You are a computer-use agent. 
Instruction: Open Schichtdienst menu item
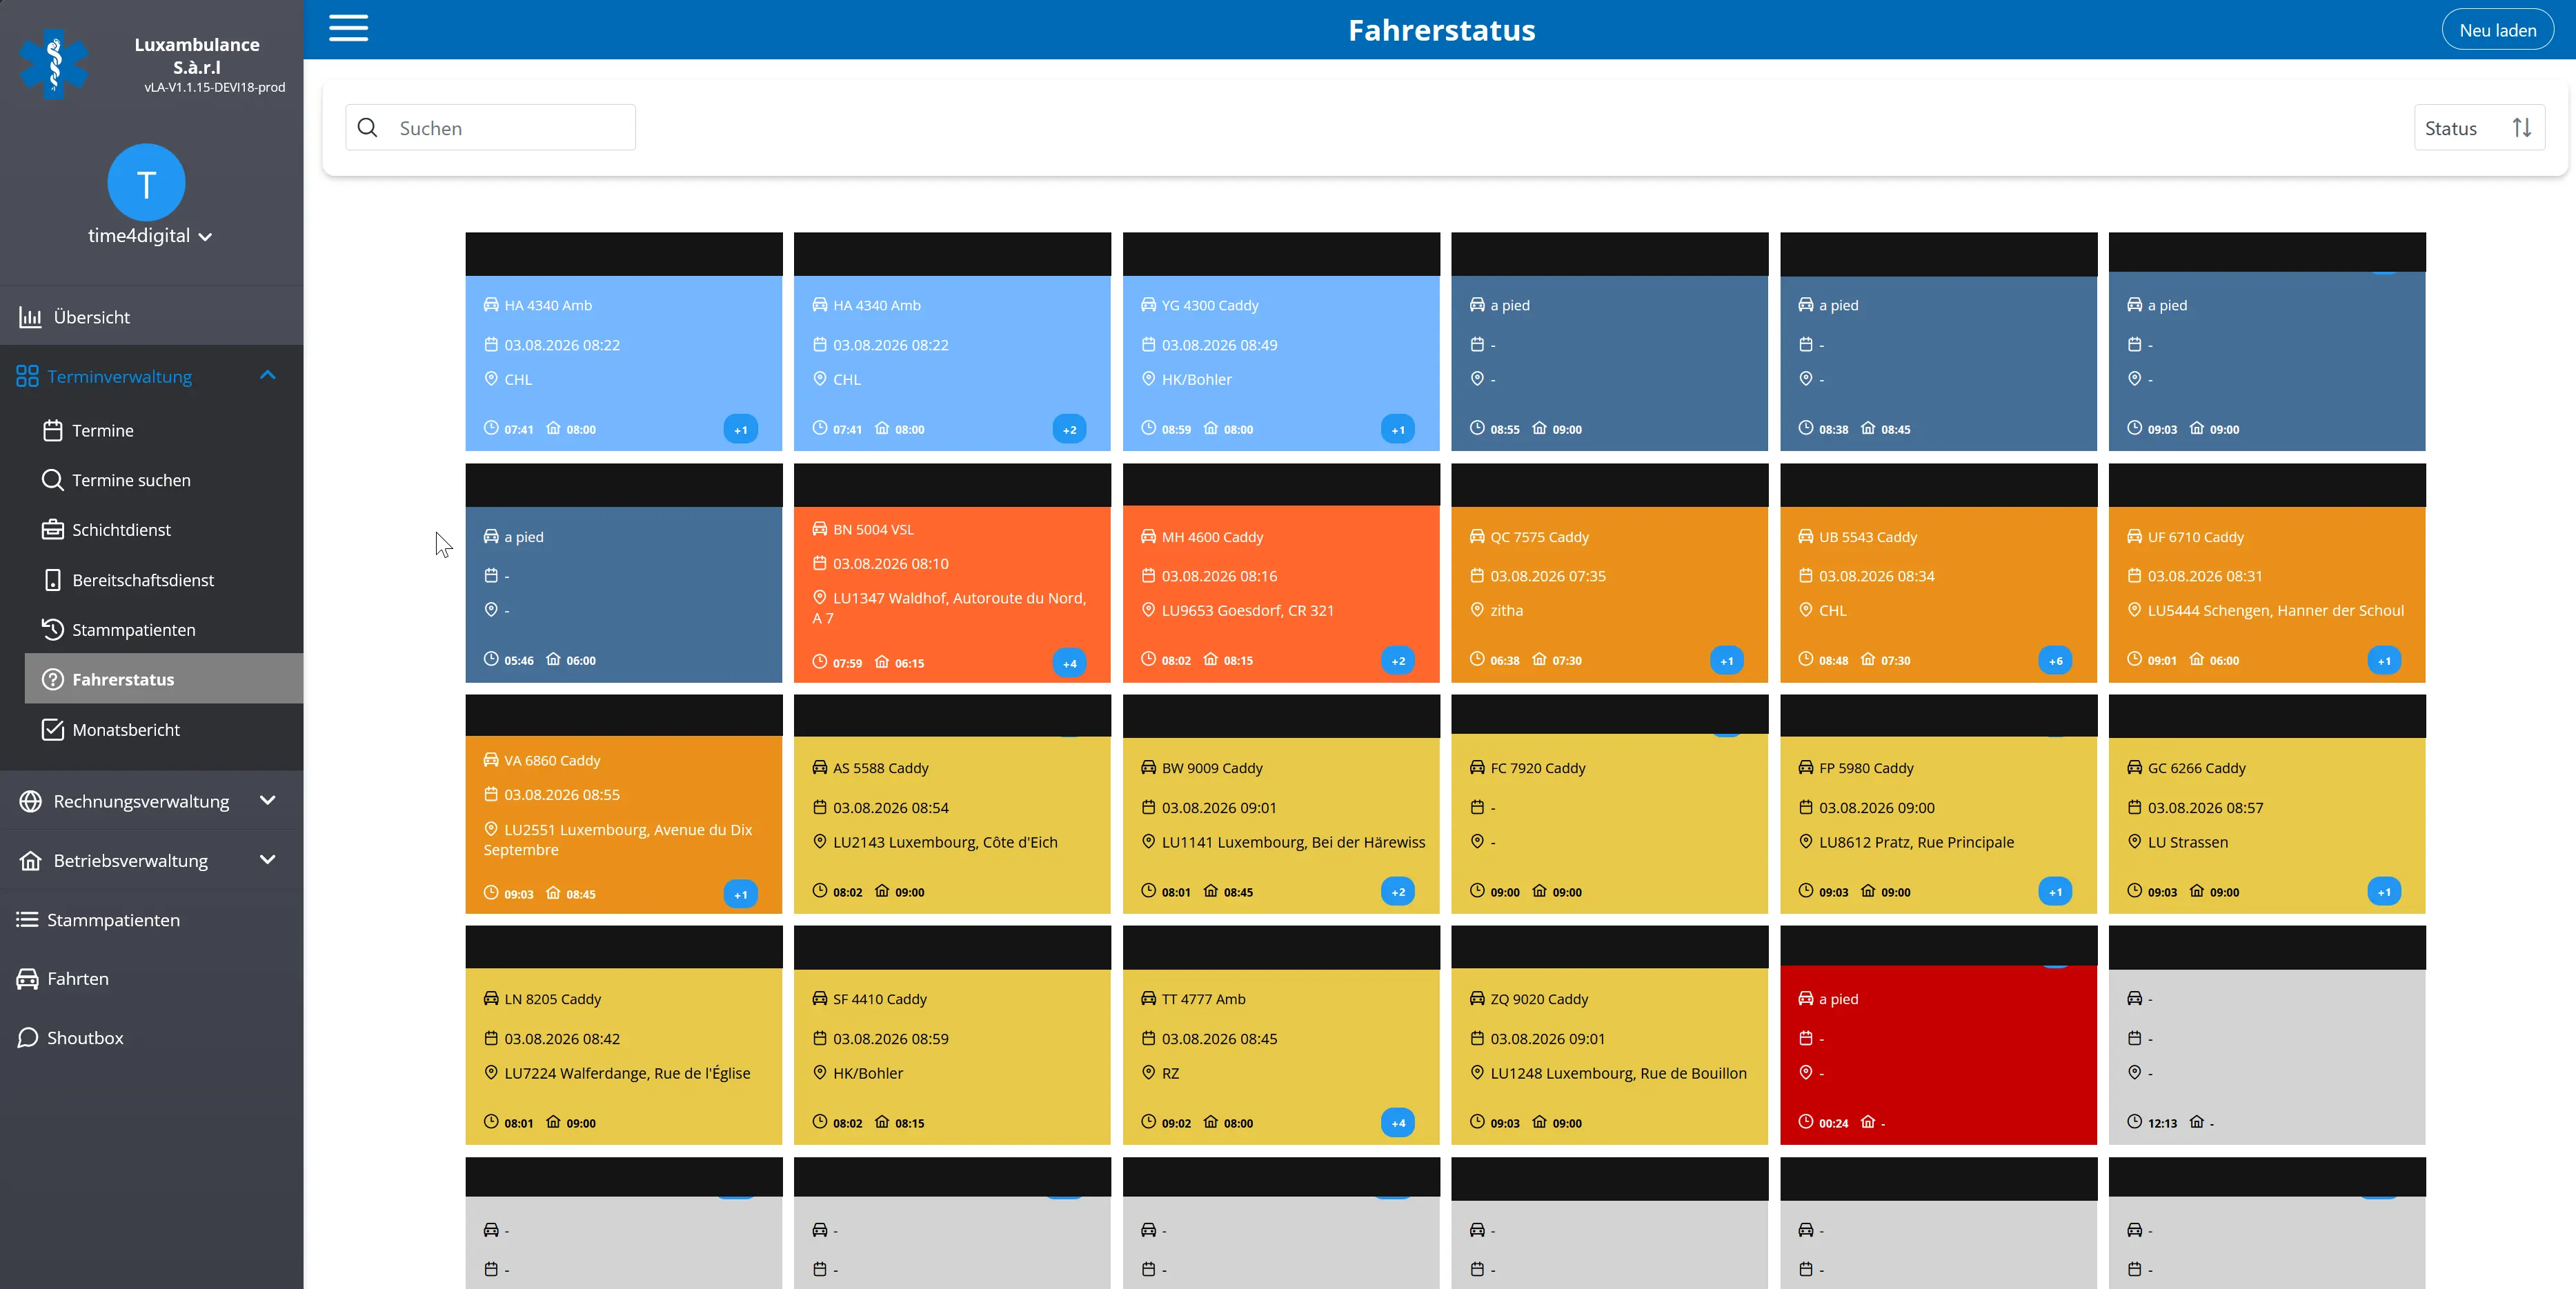(x=164, y=530)
